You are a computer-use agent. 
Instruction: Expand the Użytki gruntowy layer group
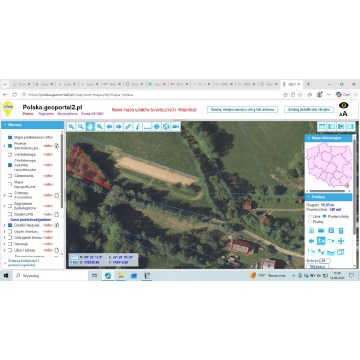4,231
